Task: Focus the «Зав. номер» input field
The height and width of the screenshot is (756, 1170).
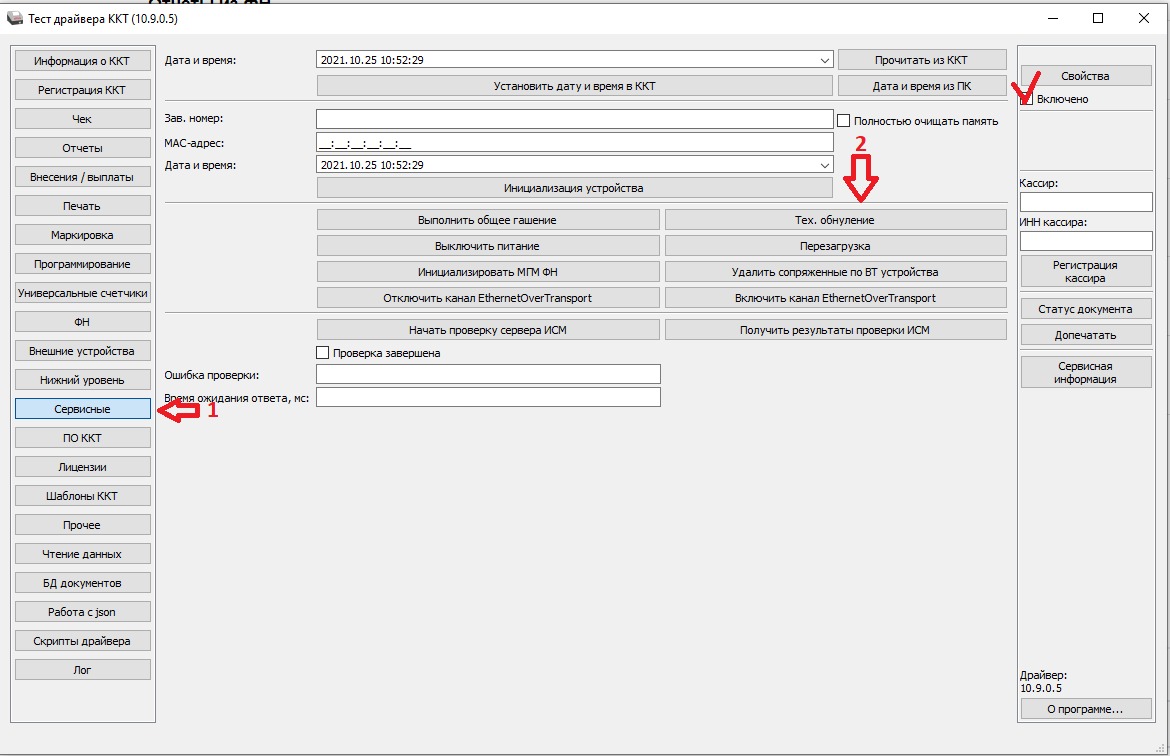Action: [574, 120]
